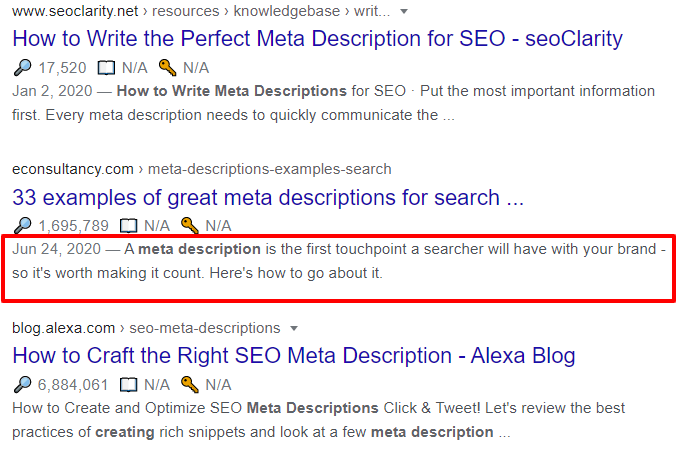Open "How to Craft the Right SEO Meta Description" link

294,355
